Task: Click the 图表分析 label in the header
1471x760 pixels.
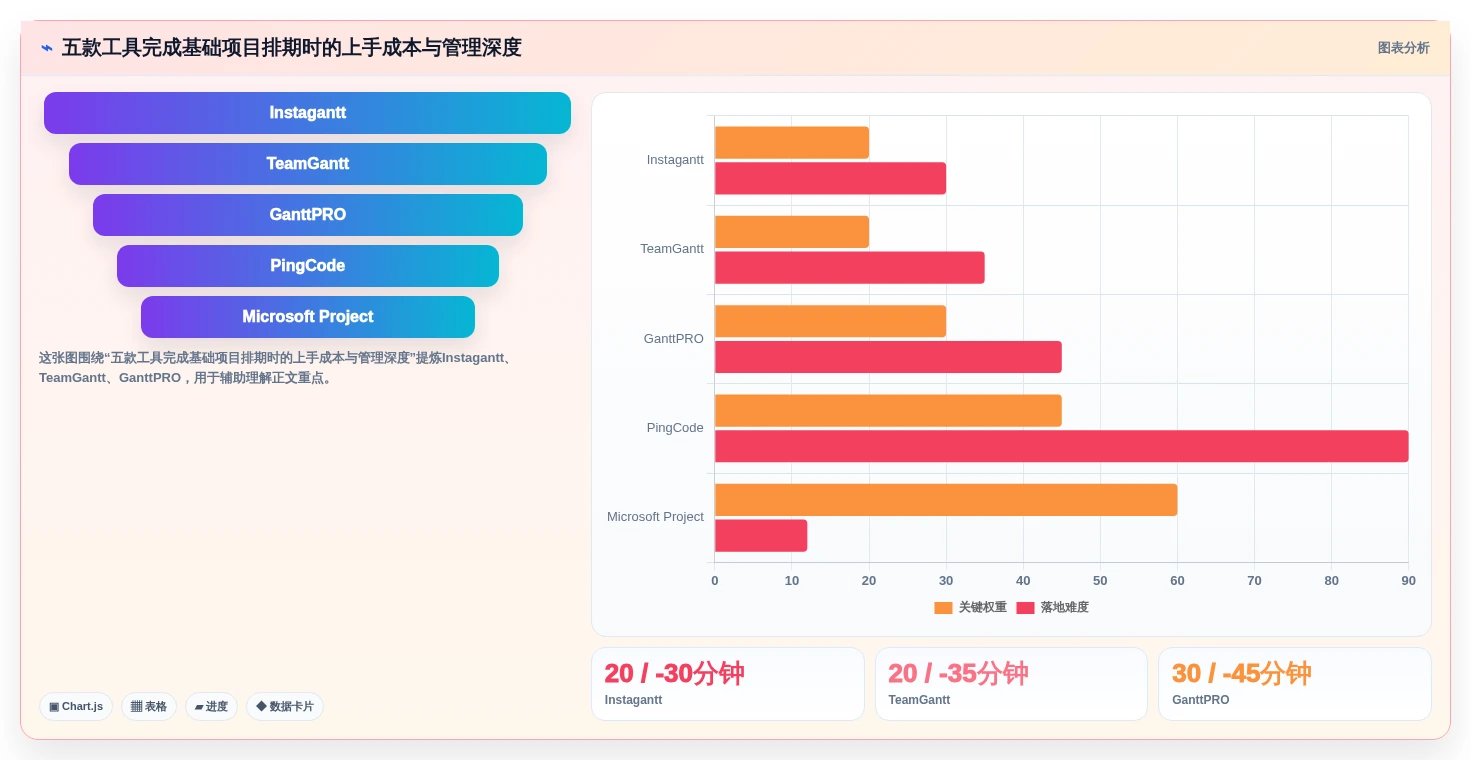Action: coord(1403,48)
